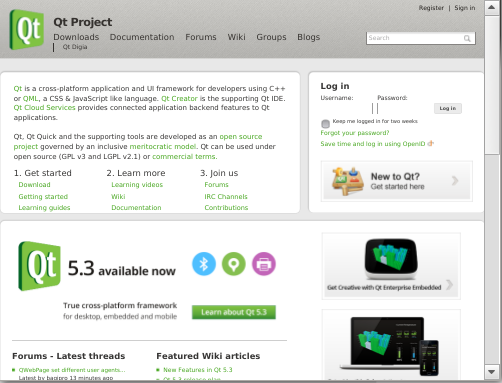Open the Downloads menu item
The image size is (502, 383).
pos(76,37)
